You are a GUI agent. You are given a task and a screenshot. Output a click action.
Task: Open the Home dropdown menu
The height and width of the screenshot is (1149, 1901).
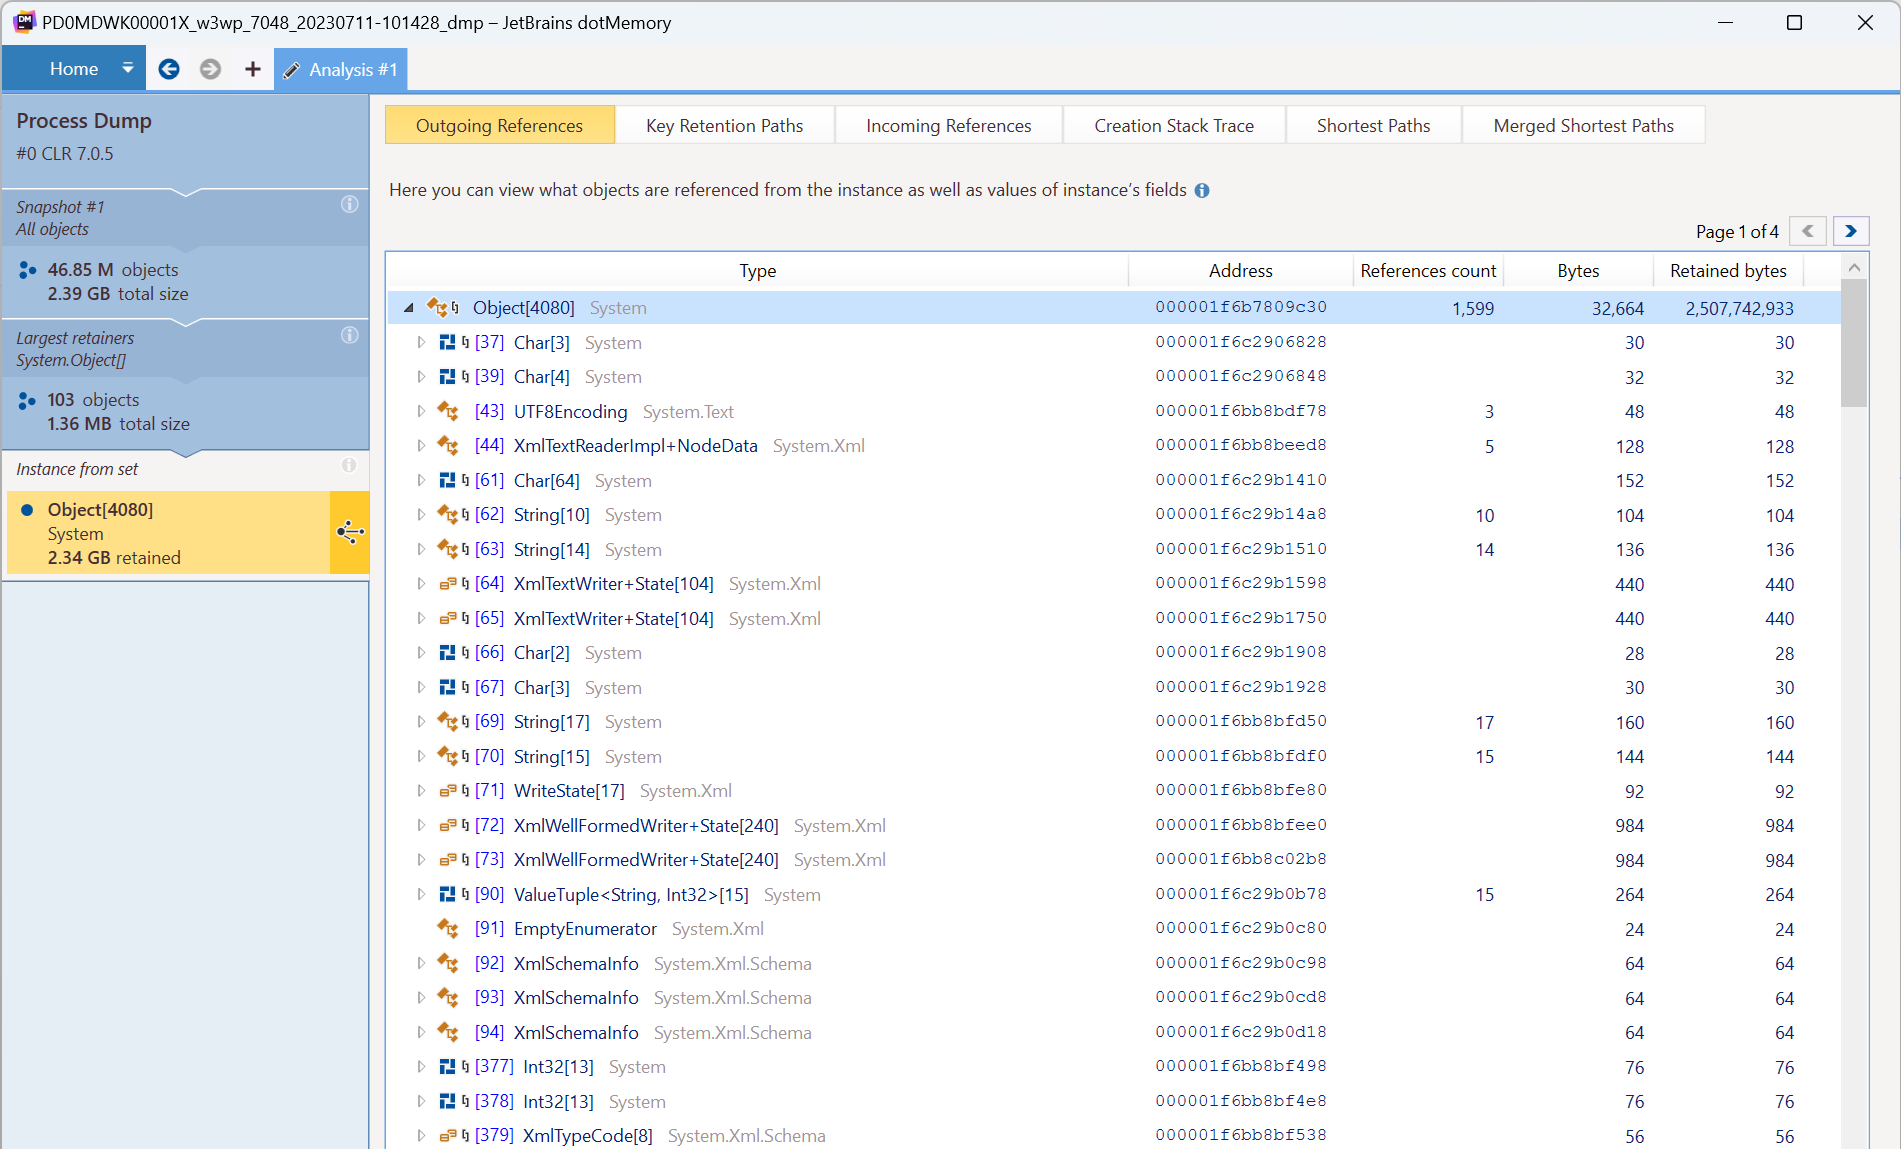point(127,68)
